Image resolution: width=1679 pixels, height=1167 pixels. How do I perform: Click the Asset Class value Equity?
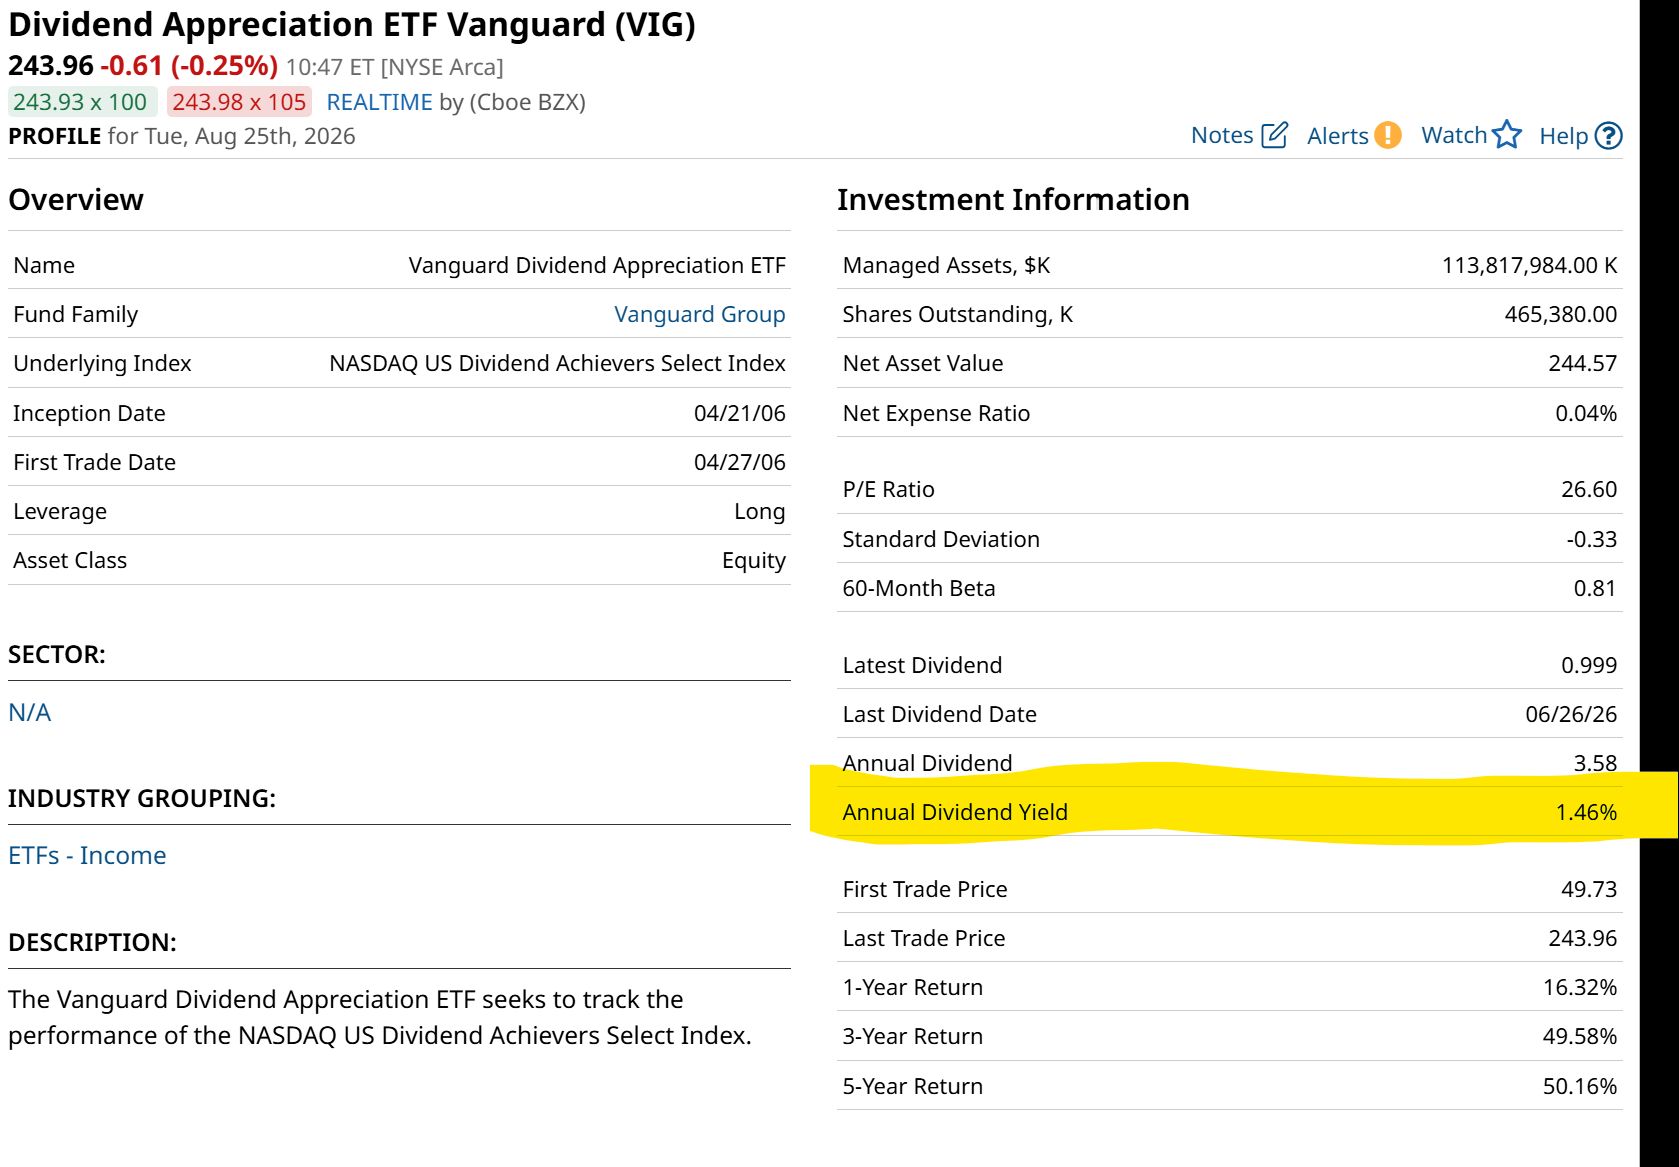pos(754,560)
